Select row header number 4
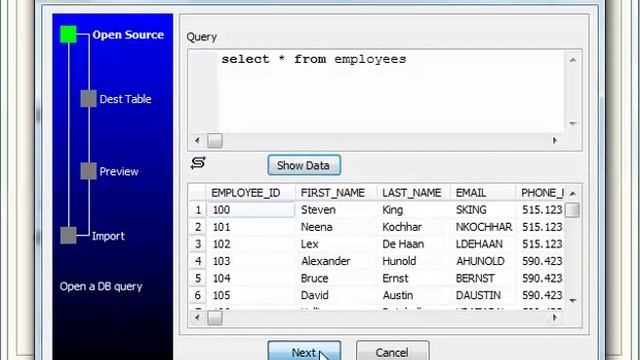 [198, 261]
